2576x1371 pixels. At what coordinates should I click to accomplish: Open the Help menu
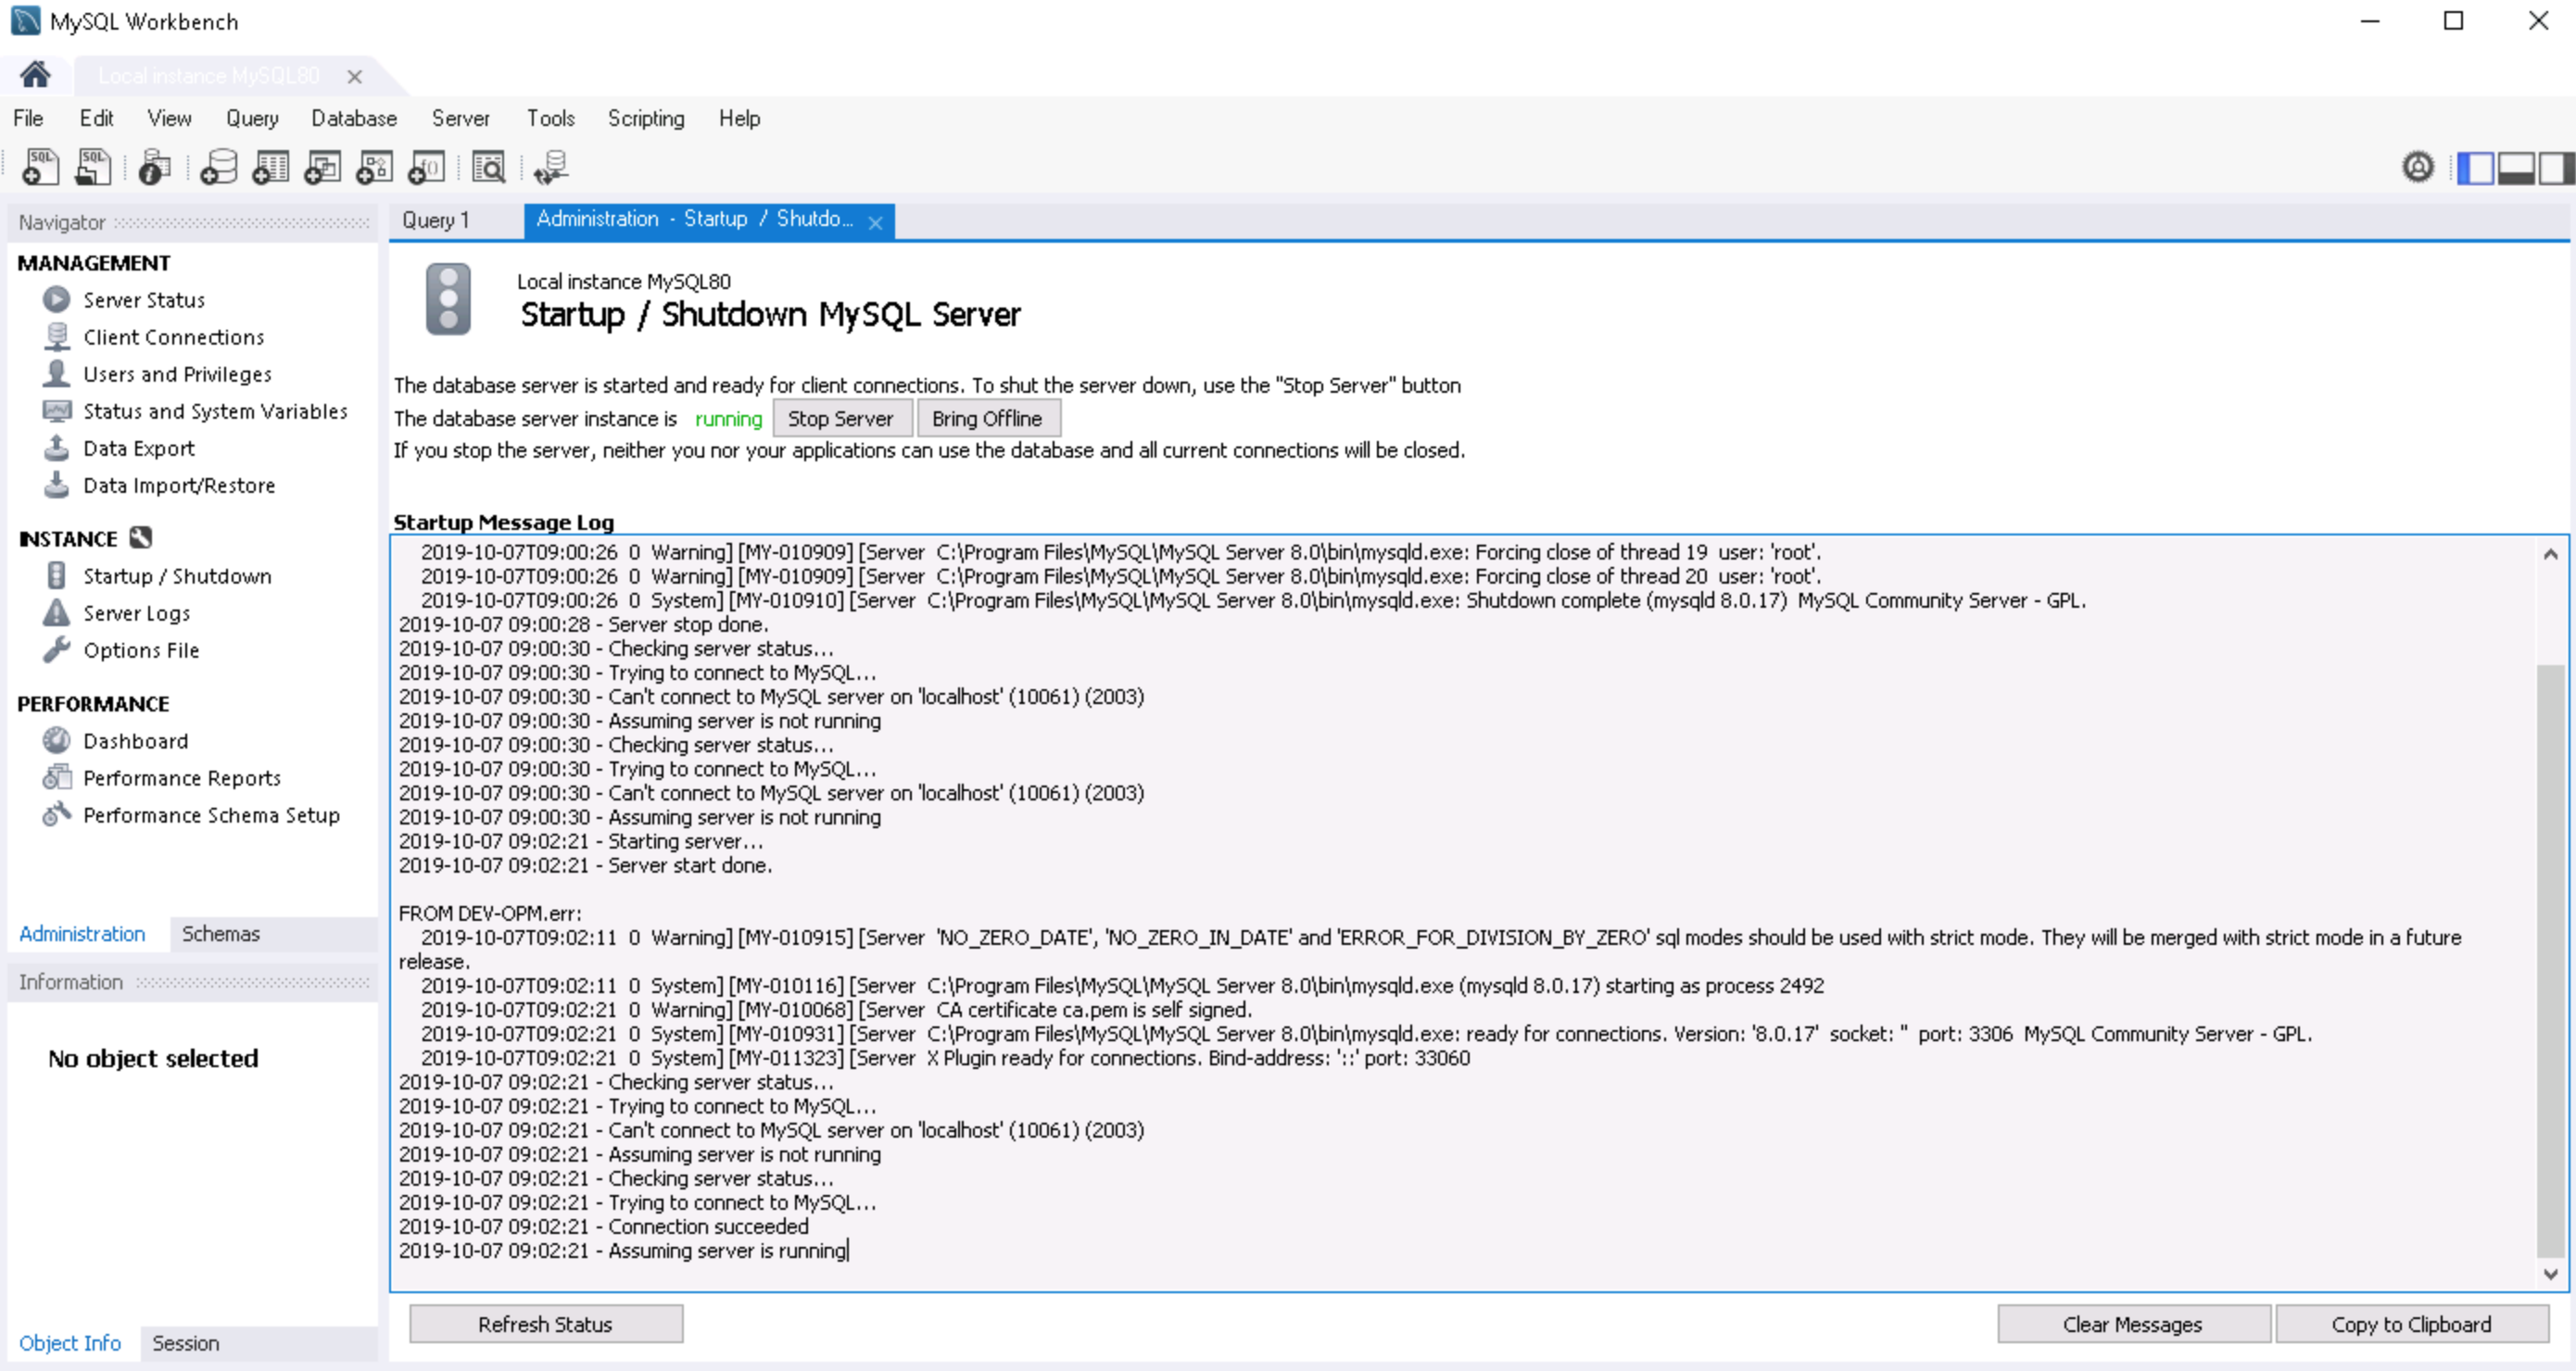click(x=739, y=118)
